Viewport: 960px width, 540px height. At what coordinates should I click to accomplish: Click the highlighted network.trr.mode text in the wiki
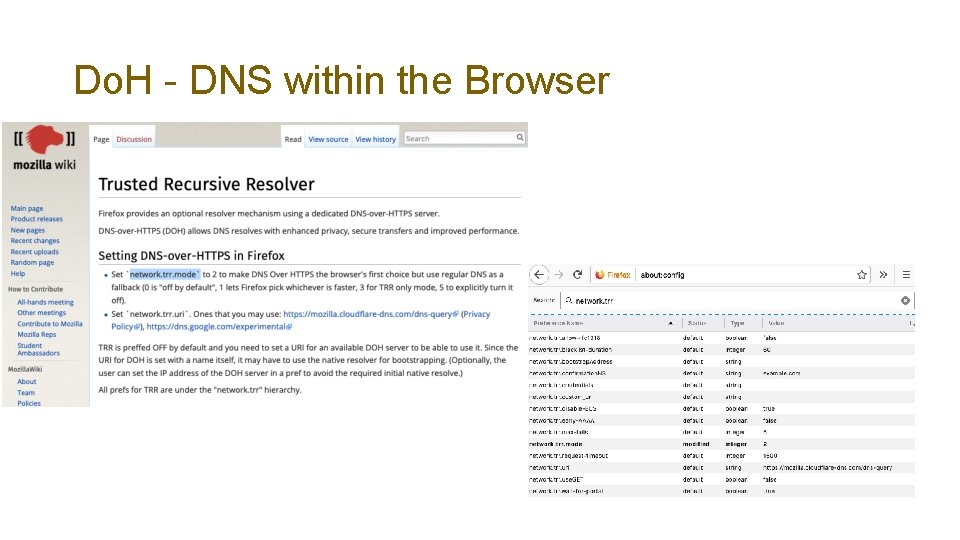(163, 274)
